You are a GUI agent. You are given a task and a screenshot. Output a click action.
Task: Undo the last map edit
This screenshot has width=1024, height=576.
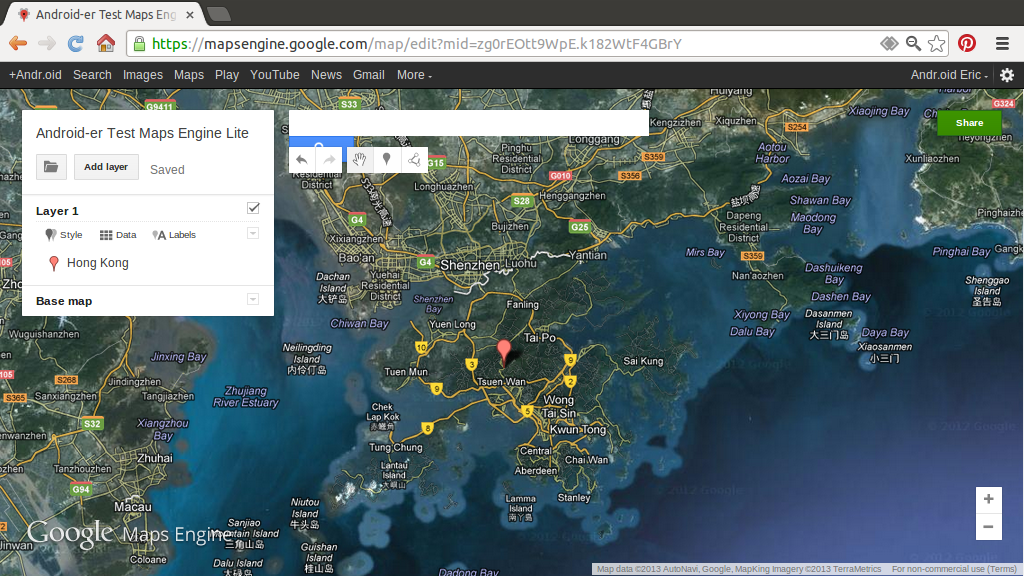click(301, 159)
